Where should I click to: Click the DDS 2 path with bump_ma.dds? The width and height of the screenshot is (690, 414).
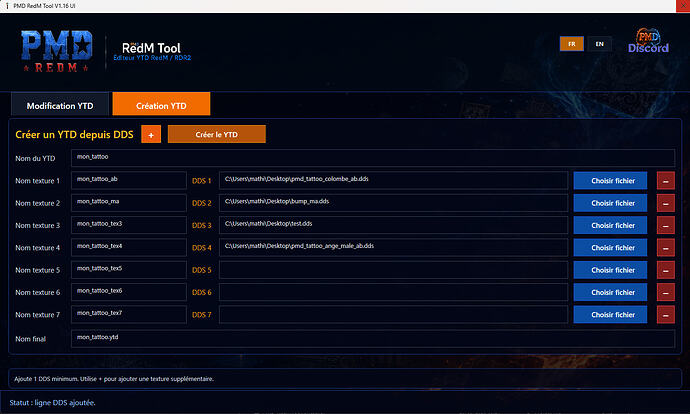click(x=393, y=203)
